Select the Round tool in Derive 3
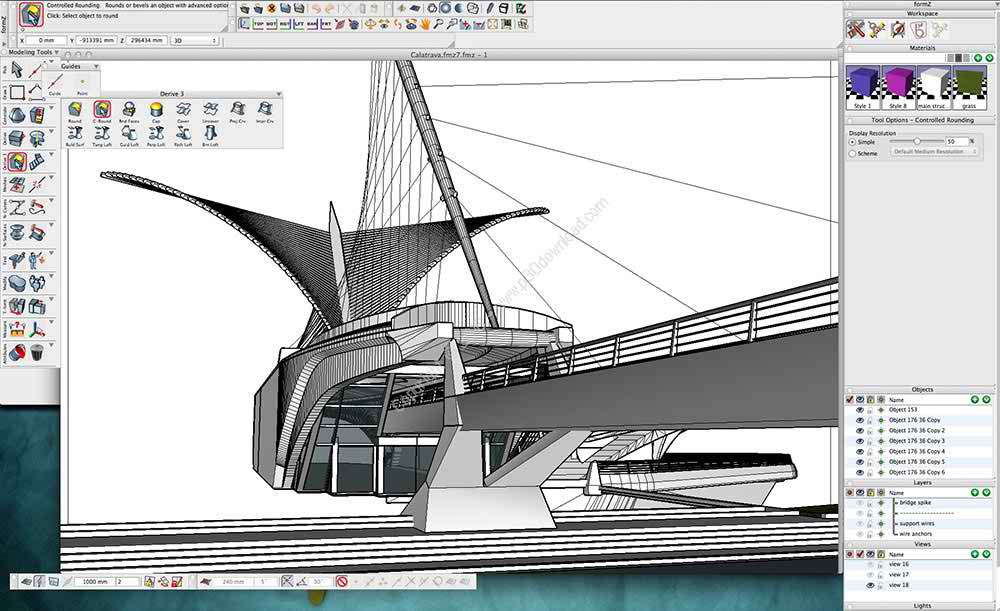This screenshot has width=1000, height=611. pos(75,110)
